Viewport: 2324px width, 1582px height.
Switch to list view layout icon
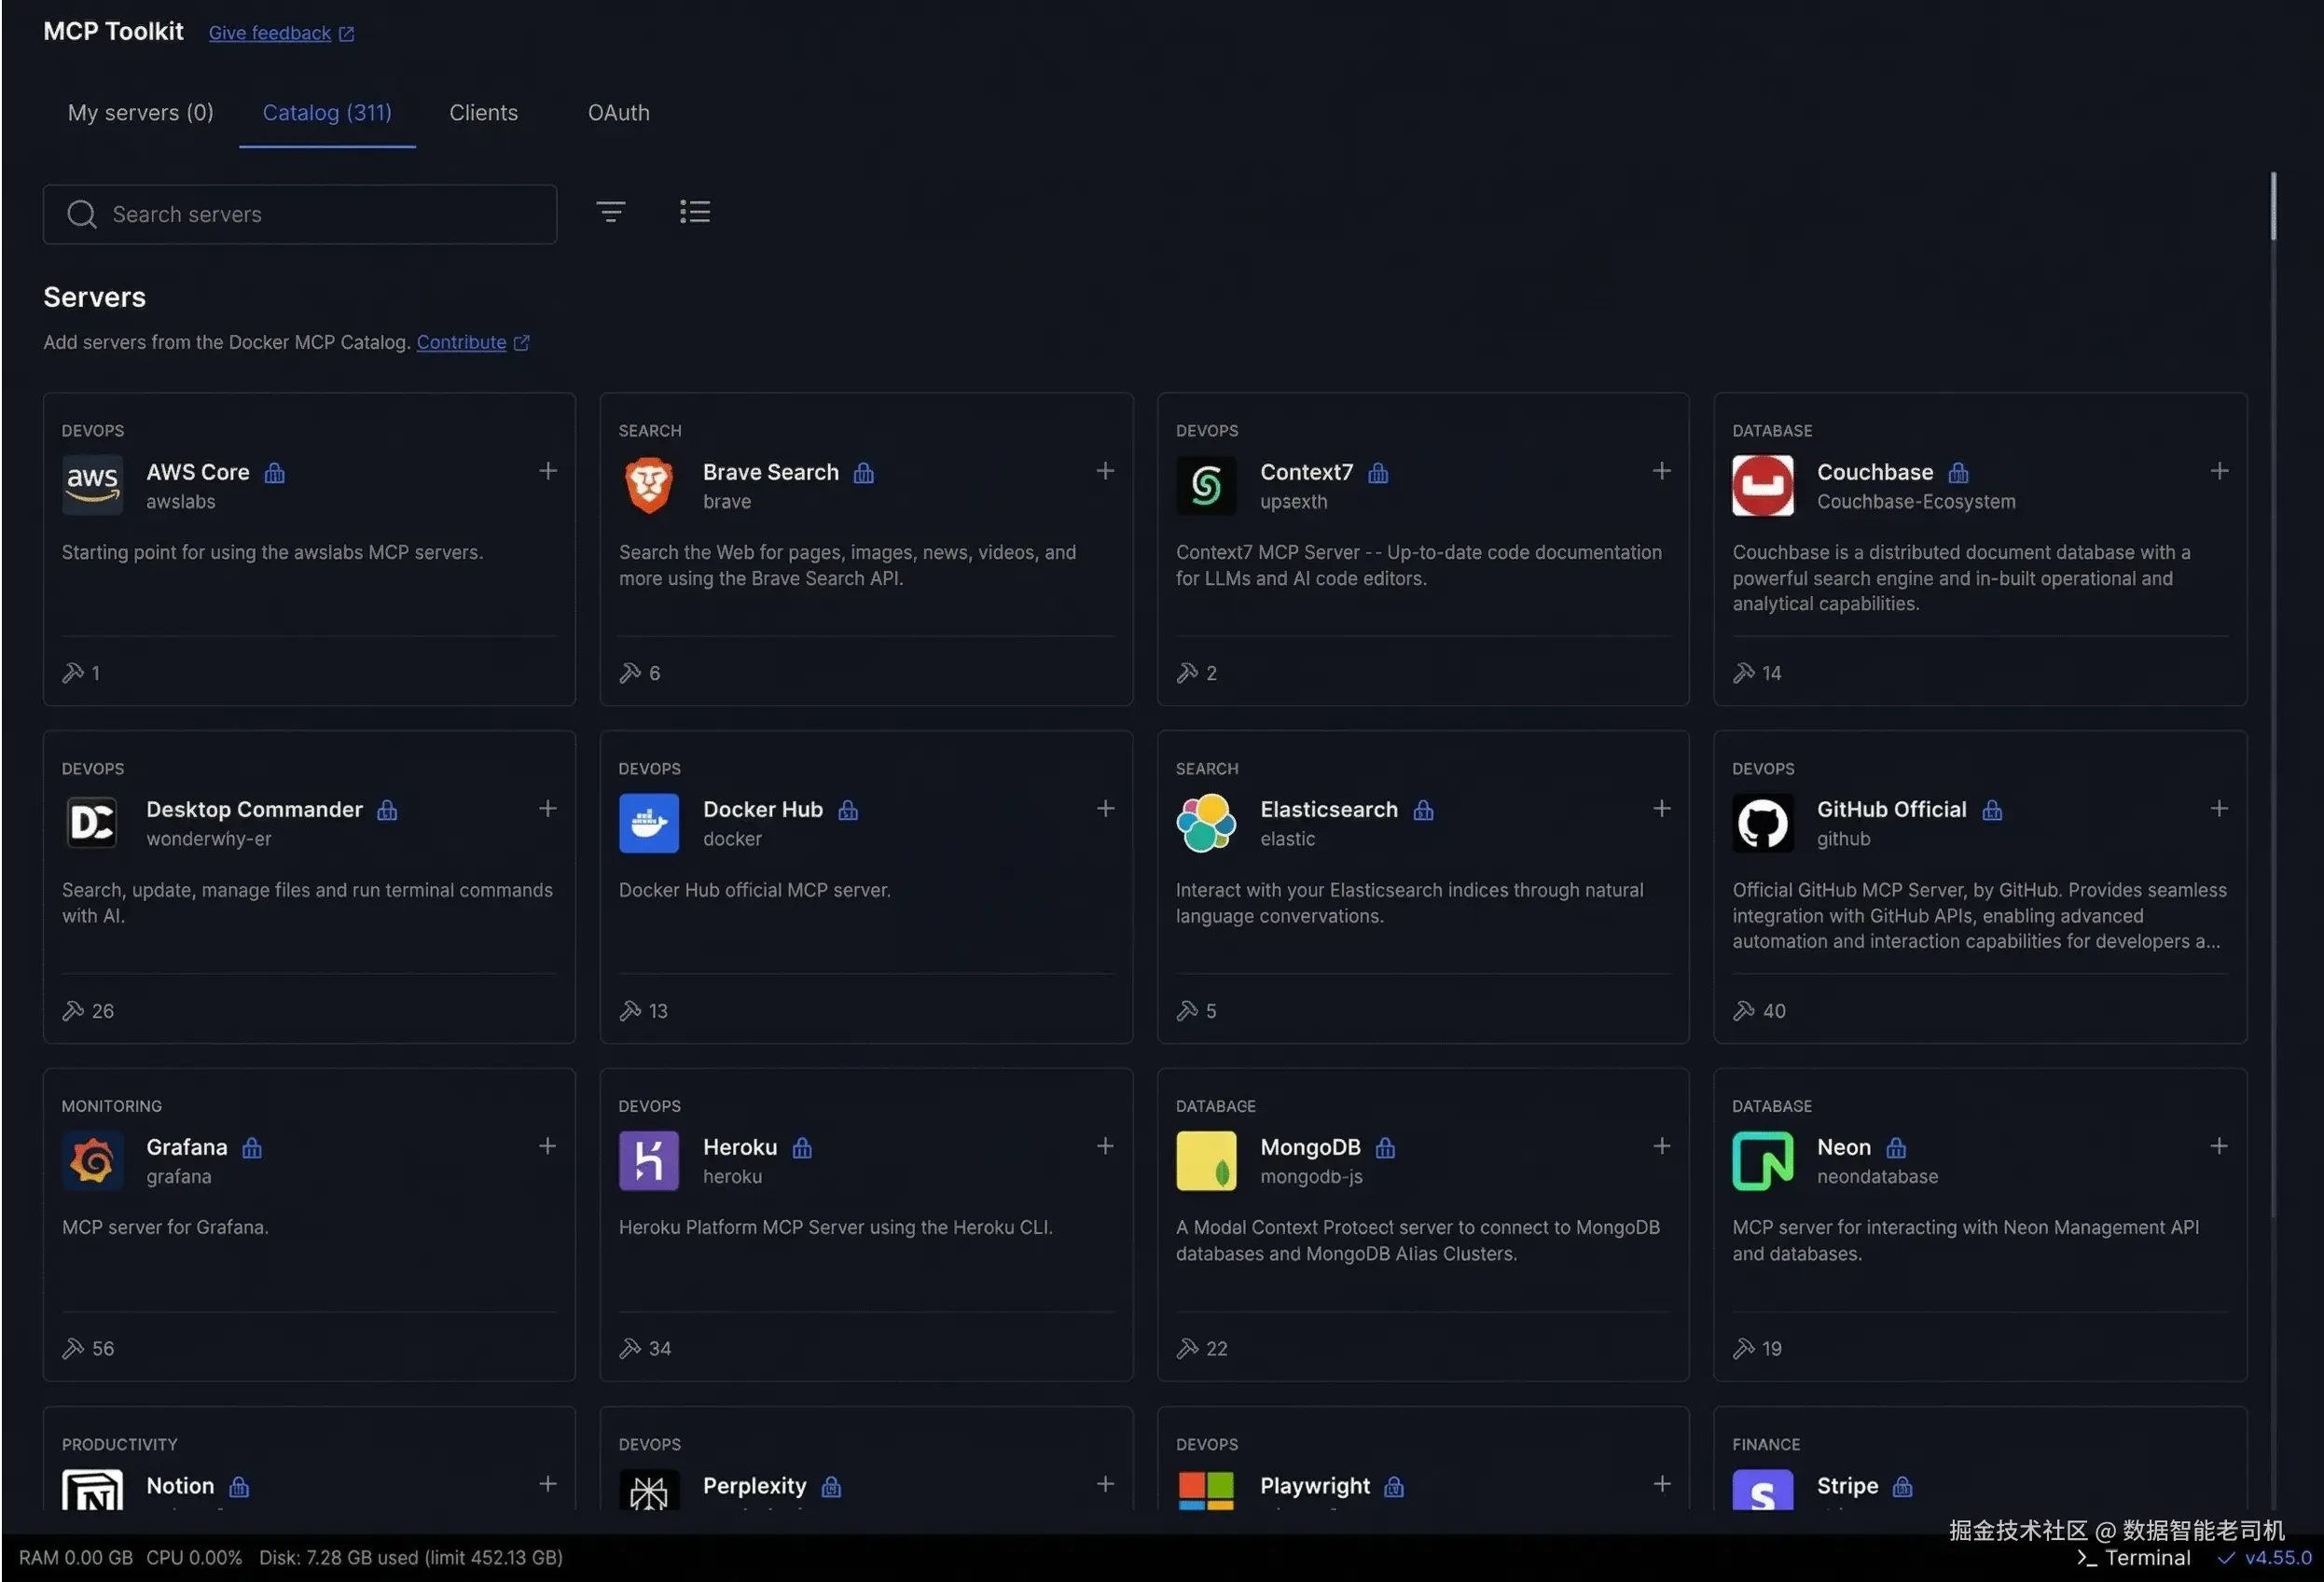pyautogui.click(x=695, y=212)
